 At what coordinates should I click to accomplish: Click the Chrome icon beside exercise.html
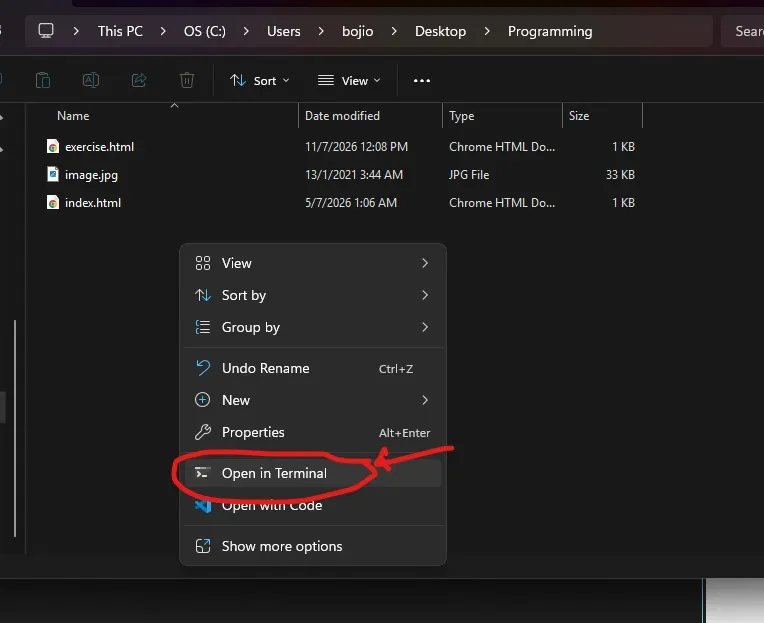pyautogui.click(x=53, y=147)
